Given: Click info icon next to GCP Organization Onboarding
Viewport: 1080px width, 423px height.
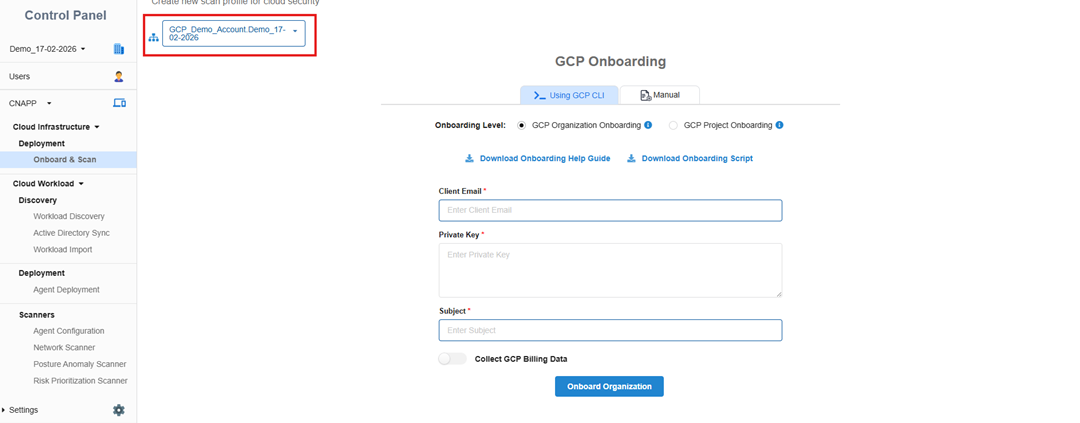Looking at the screenshot, I should pyautogui.click(x=648, y=125).
